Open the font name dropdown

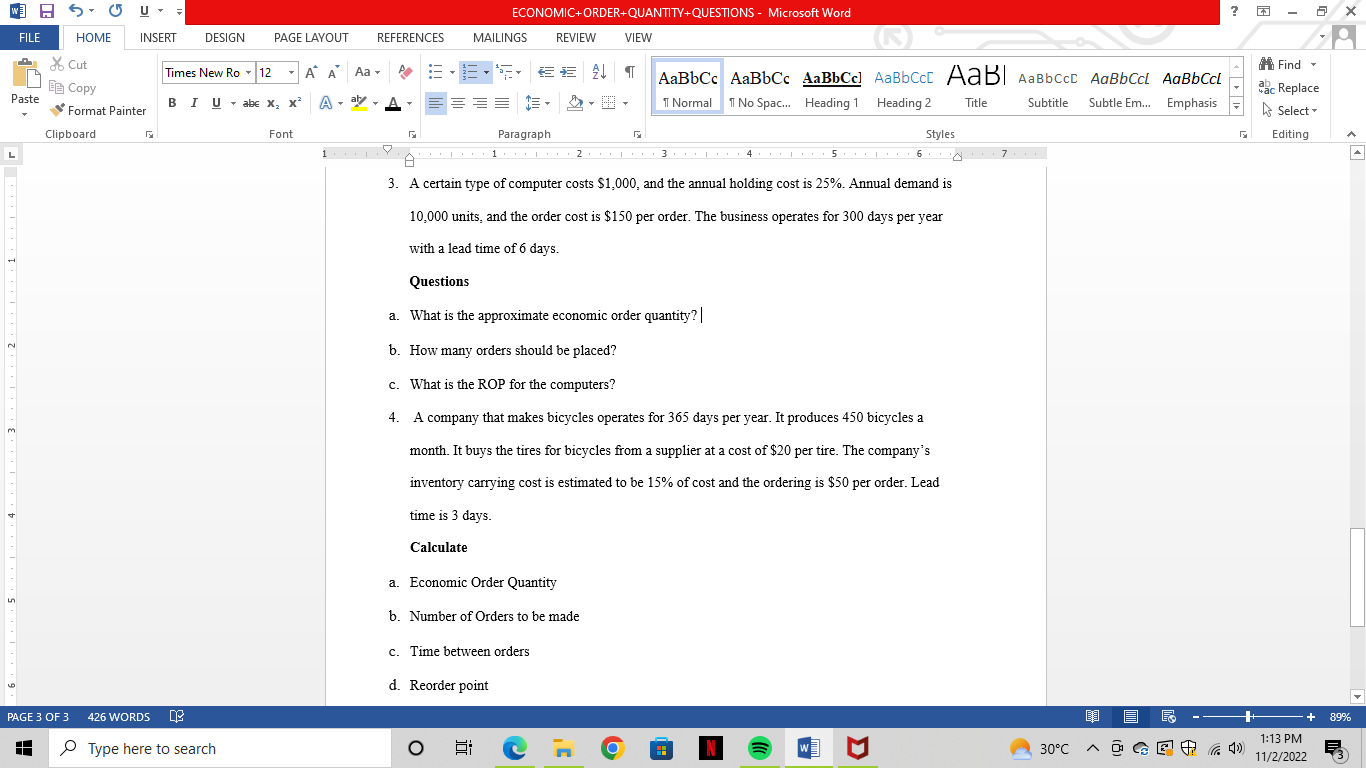249,71
